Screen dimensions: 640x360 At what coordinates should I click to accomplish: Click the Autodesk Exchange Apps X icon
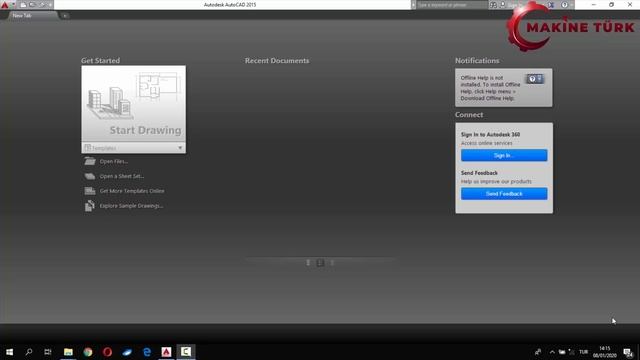click(551, 5)
